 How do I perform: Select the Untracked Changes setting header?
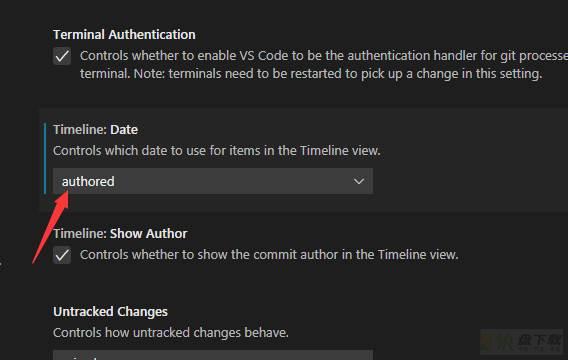110,312
